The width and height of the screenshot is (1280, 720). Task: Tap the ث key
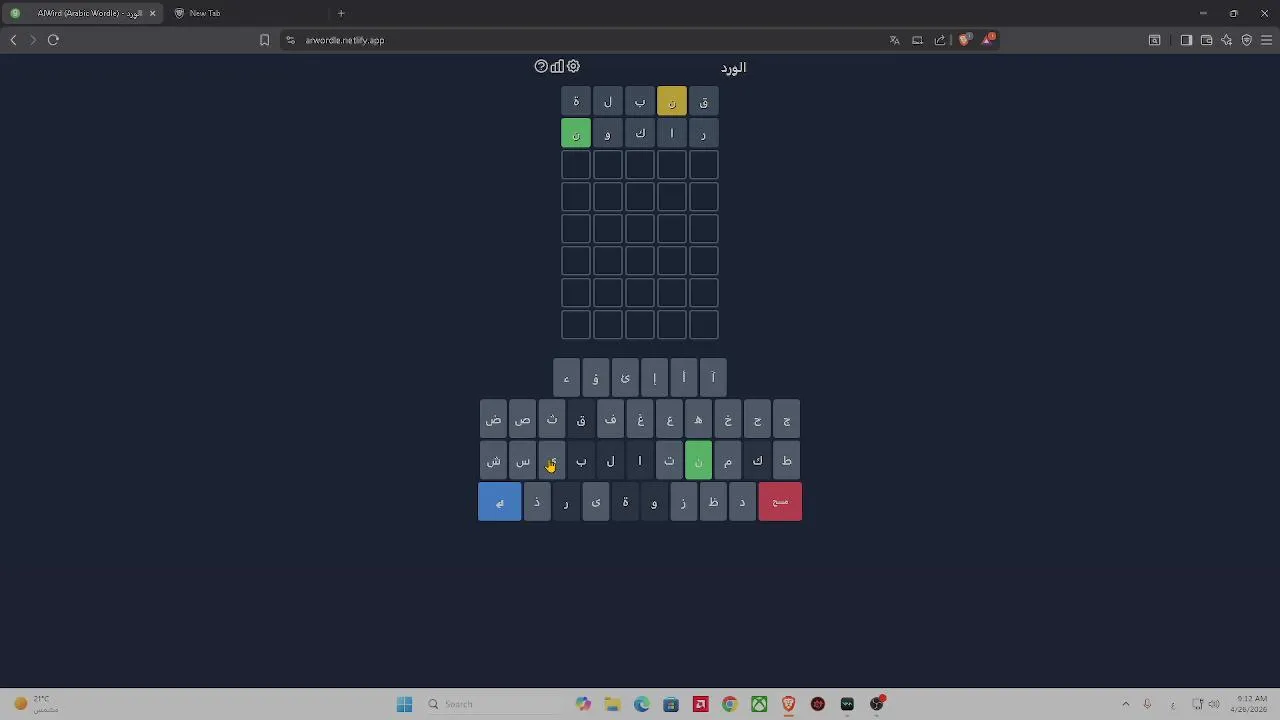[551, 420]
